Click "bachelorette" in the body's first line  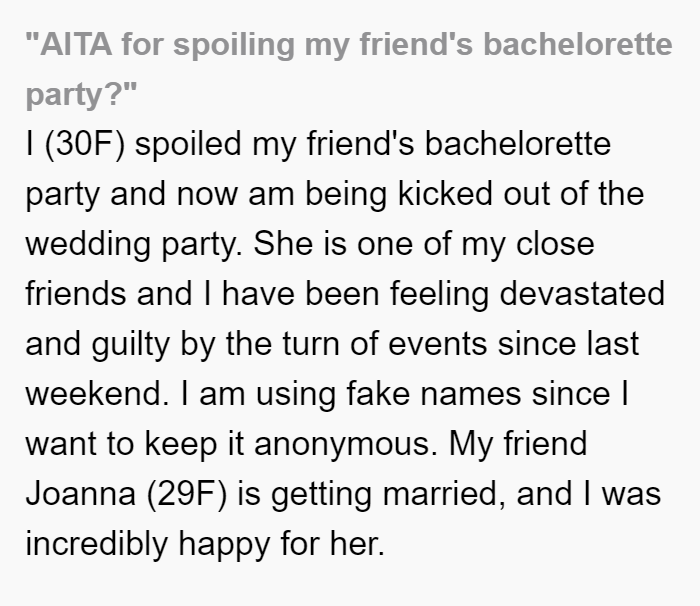[x=517, y=144]
